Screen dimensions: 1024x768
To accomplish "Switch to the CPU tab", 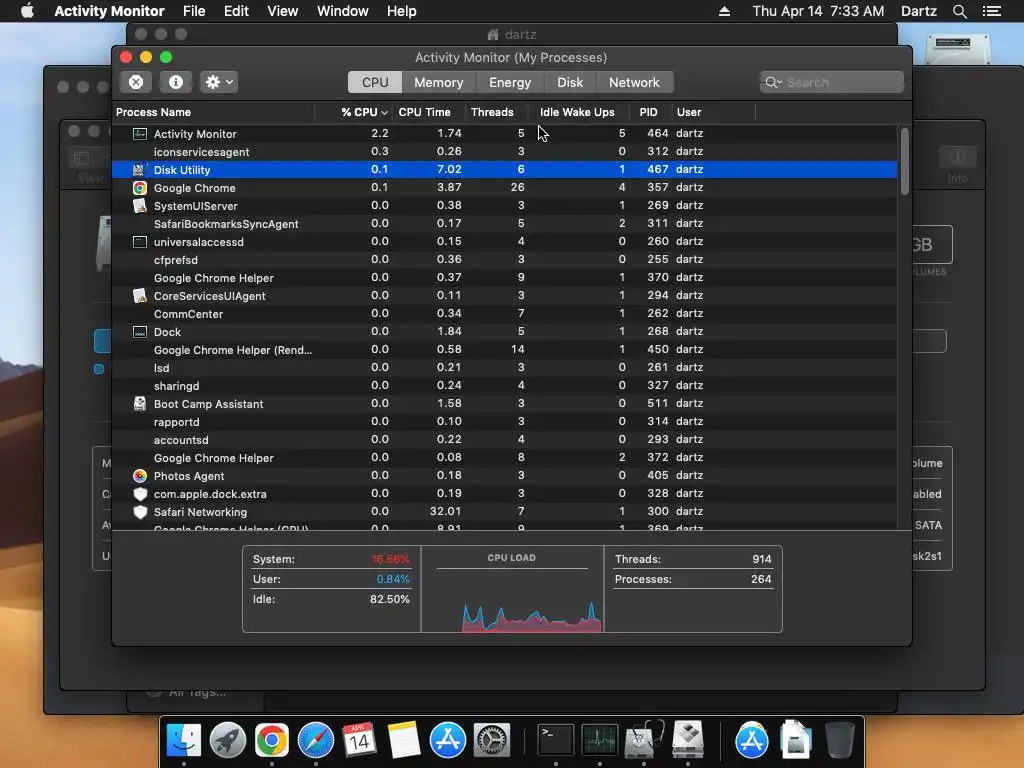I will [x=375, y=82].
